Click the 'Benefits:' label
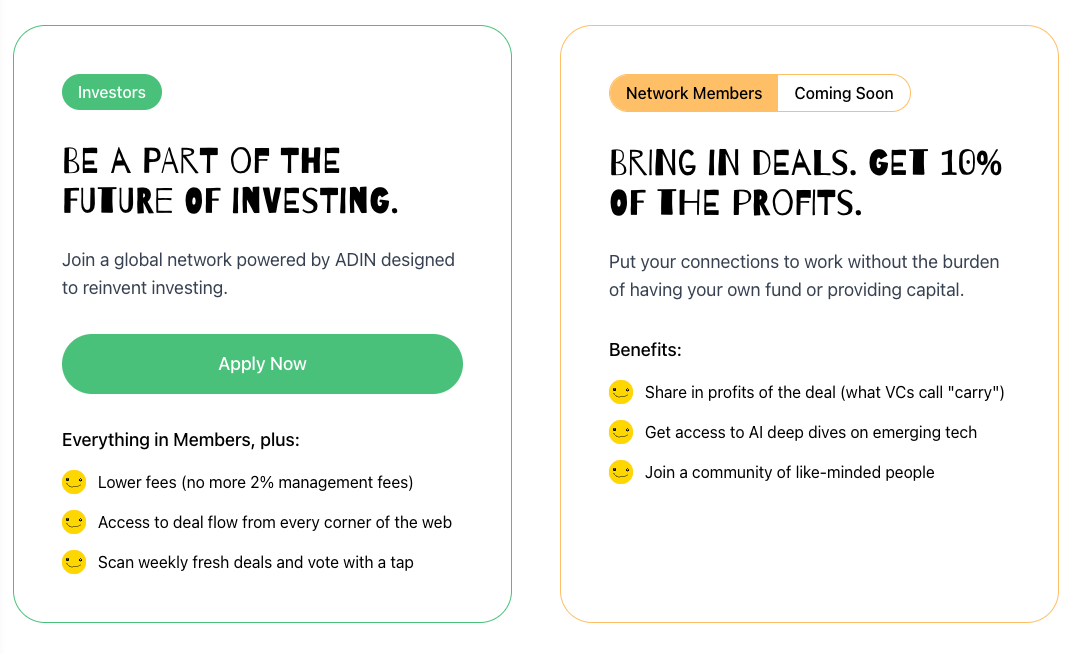Image resolution: width=1072 pixels, height=654 pixels. click(x=645, y=350)
